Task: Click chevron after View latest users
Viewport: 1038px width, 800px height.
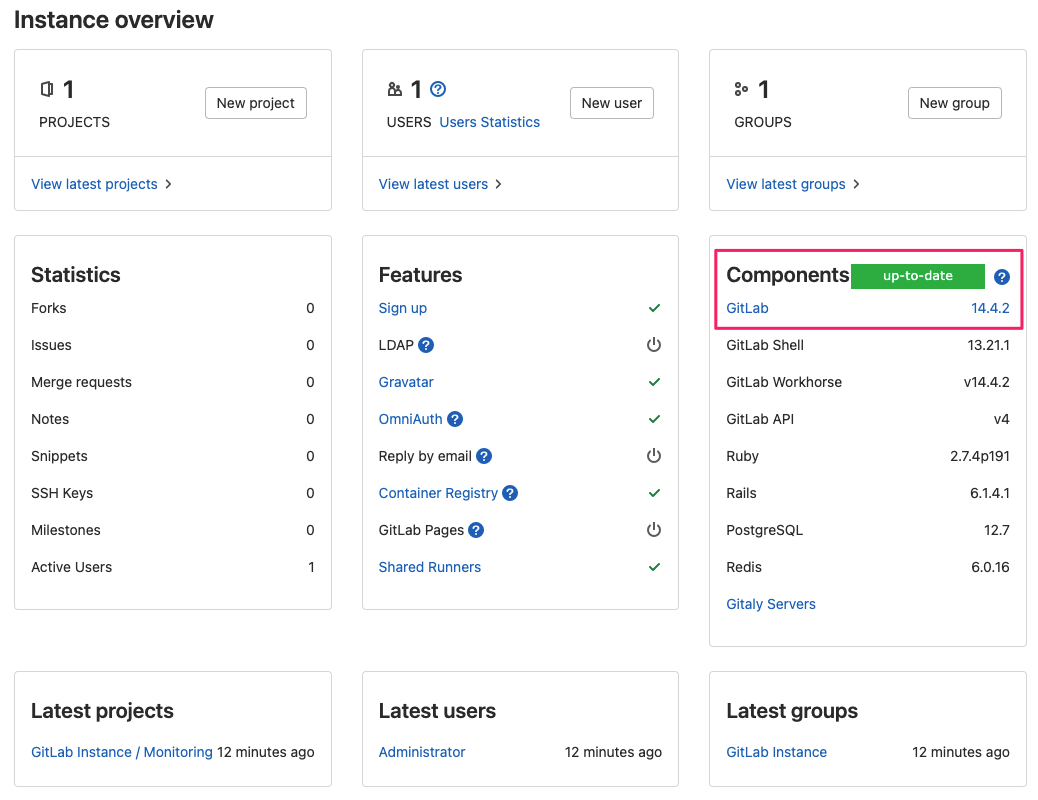Action: click(498, 184)
